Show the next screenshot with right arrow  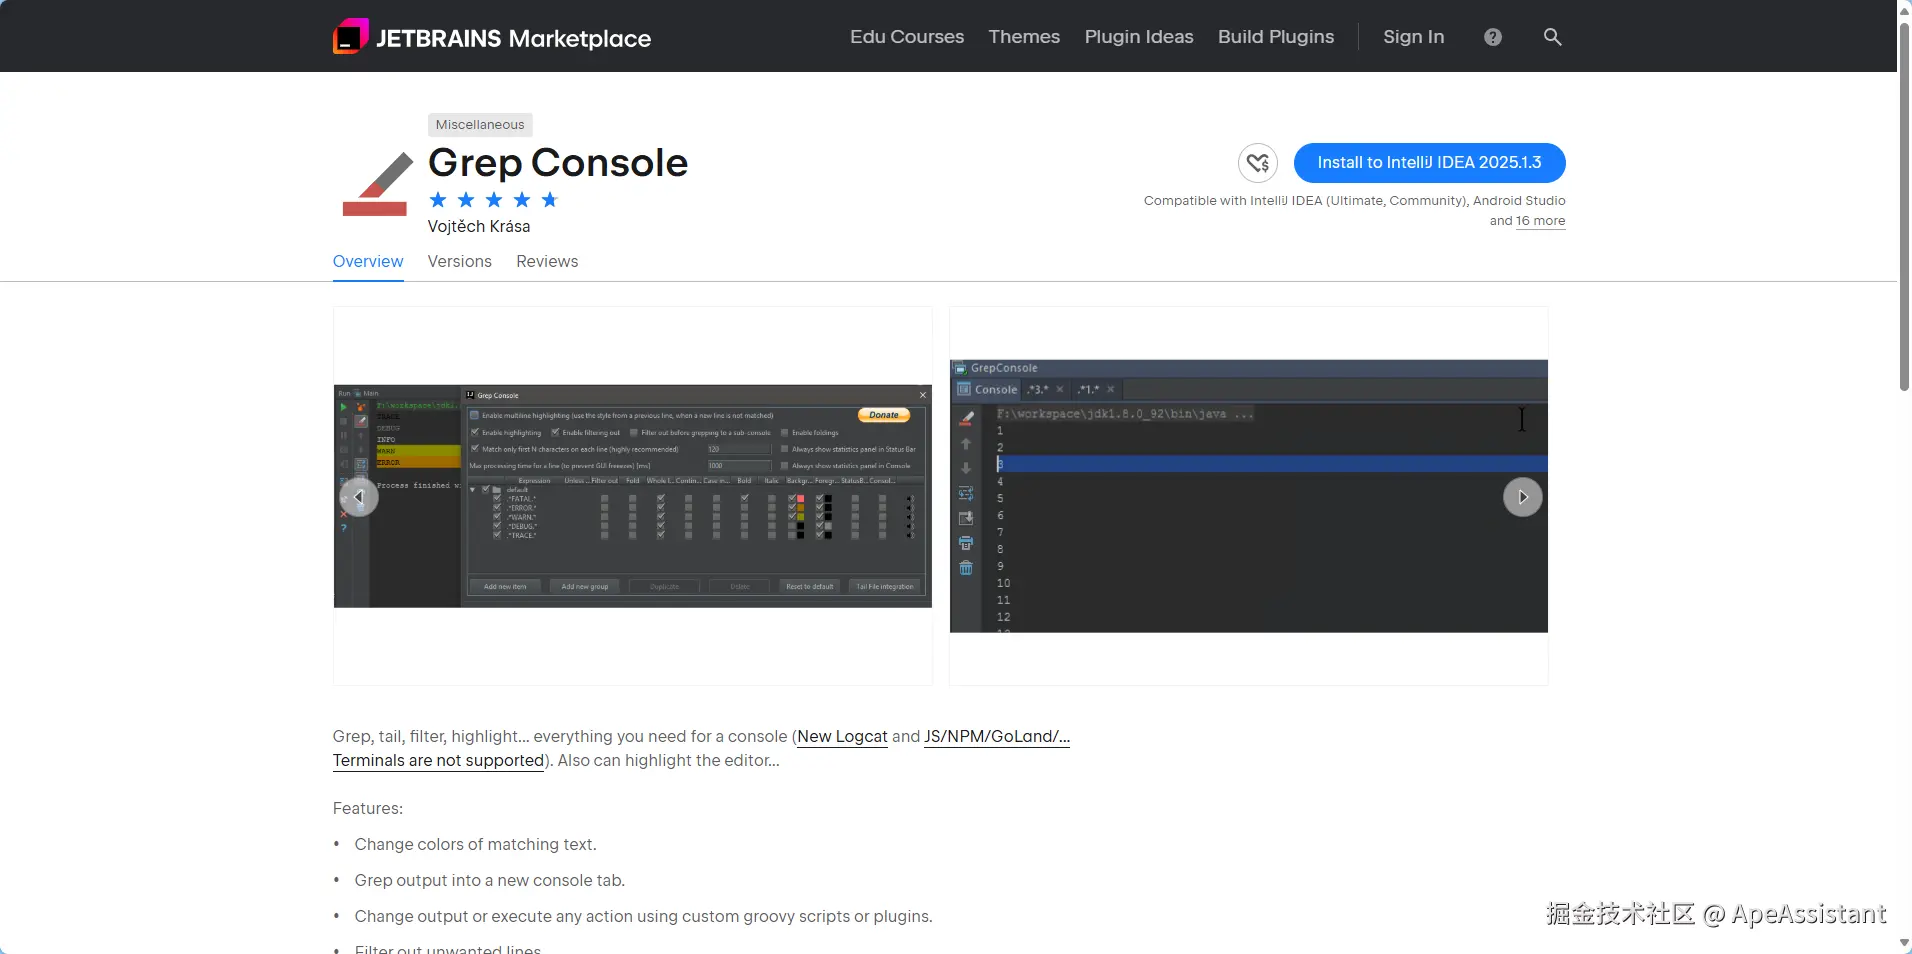point(1523,497)
